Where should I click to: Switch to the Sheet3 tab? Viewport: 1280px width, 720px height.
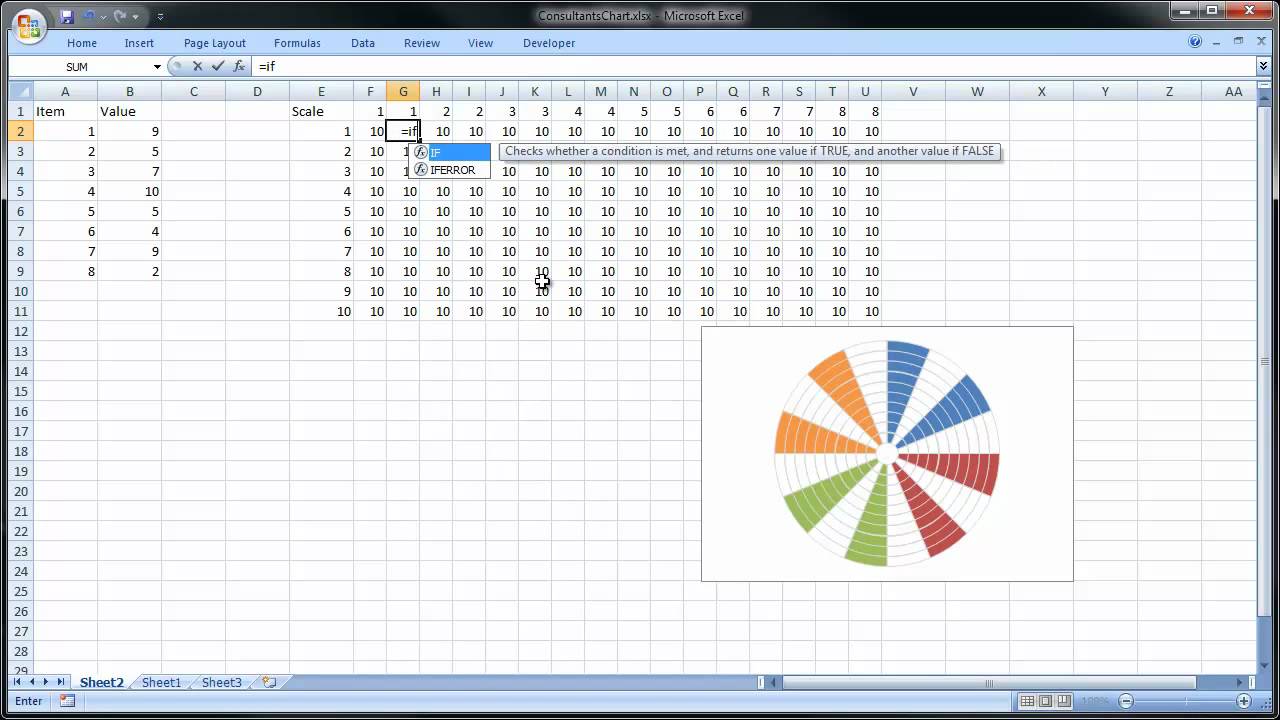point(221,682)
